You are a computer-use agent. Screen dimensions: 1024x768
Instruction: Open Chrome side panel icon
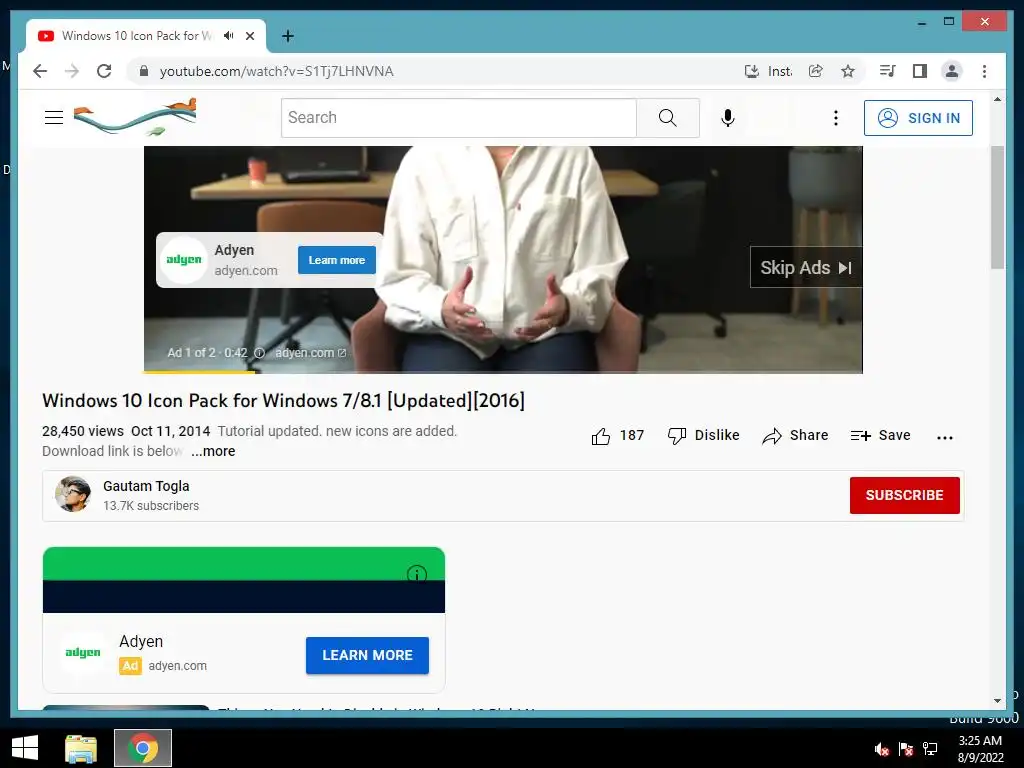tap(920, 71)
